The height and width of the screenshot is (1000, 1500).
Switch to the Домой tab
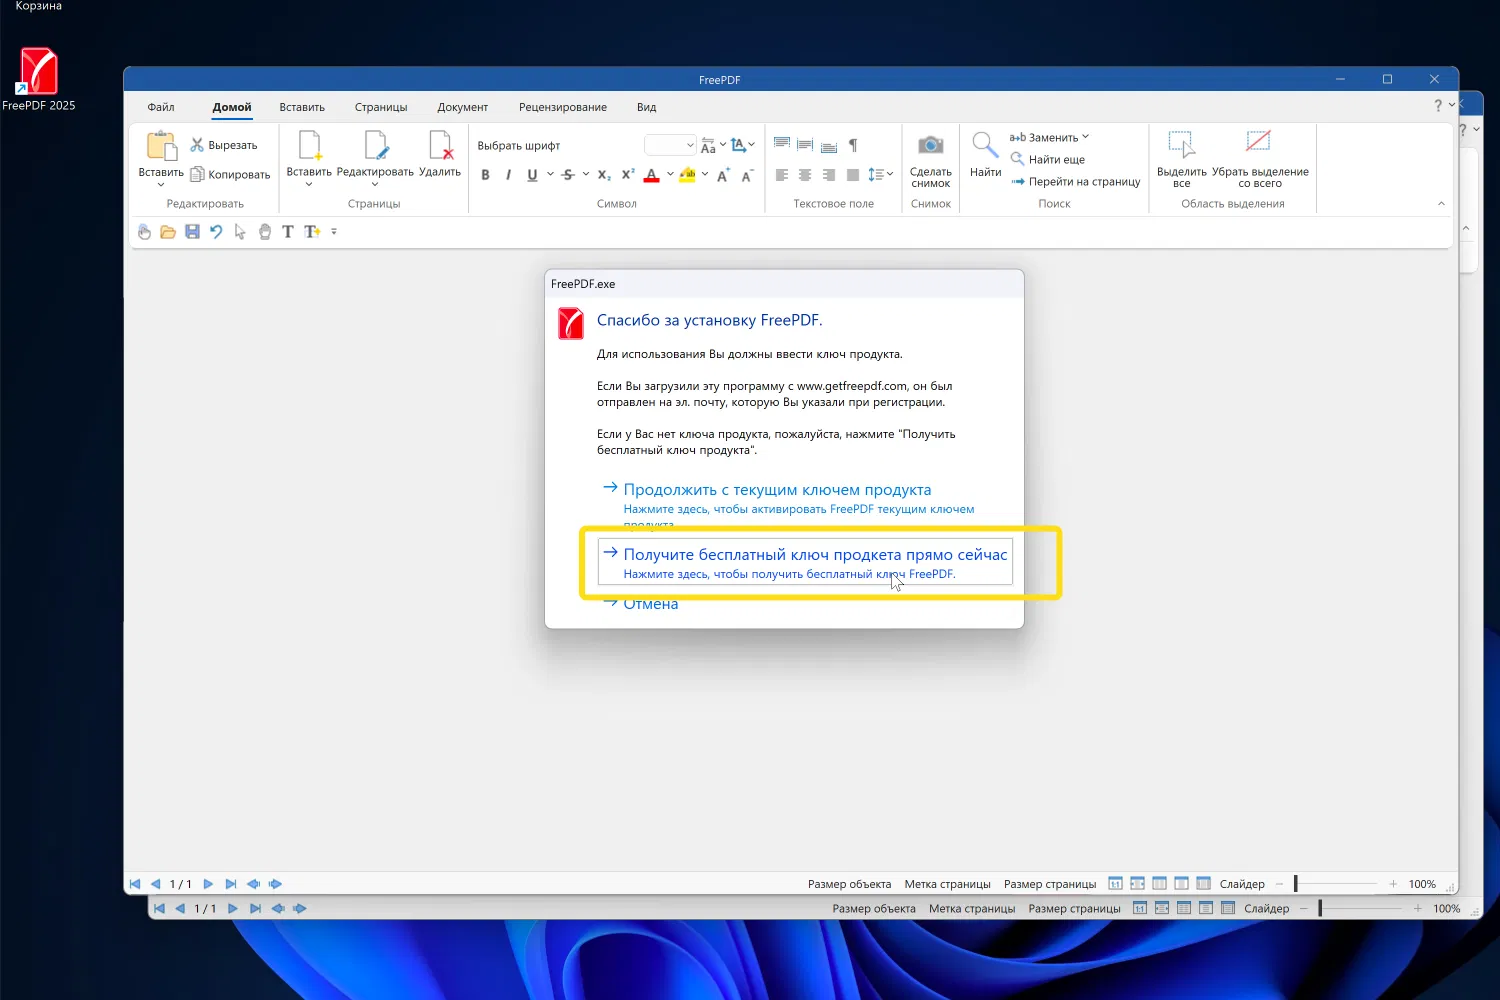click(x=232, y=107)
